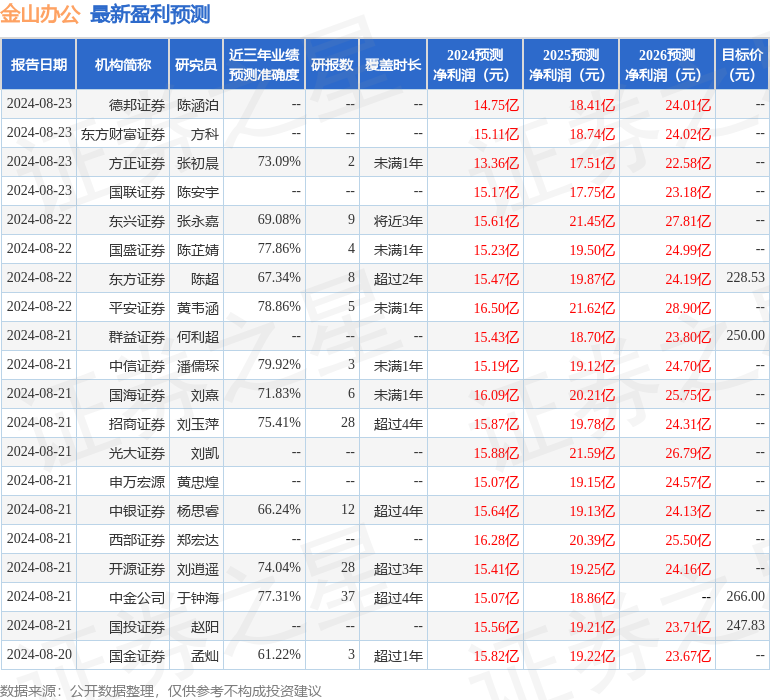Viewport: 770px width, 700px height.
Task: Select the 2024预测净利润 column header
Action: (475, 64)
